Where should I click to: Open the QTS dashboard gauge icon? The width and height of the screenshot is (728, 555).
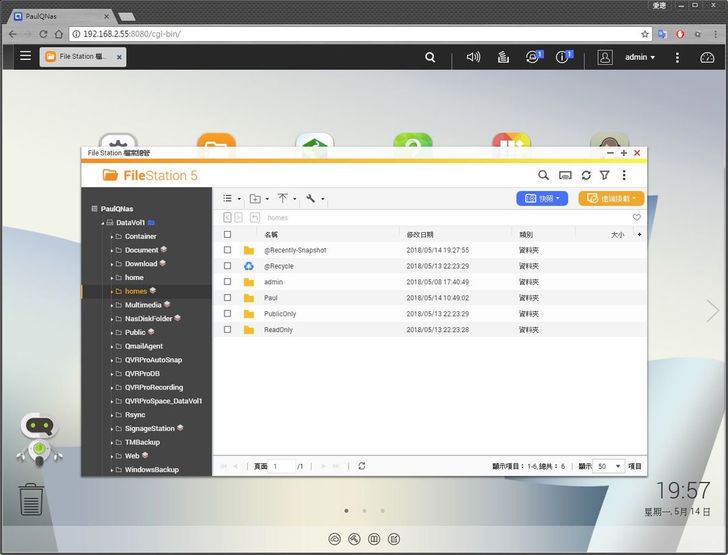[706, 57]
